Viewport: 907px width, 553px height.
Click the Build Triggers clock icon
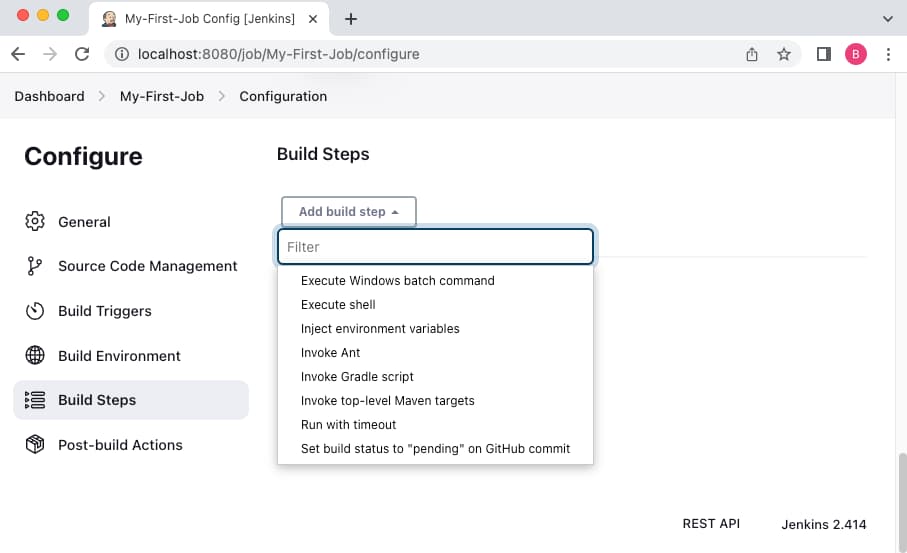point(35,311)
